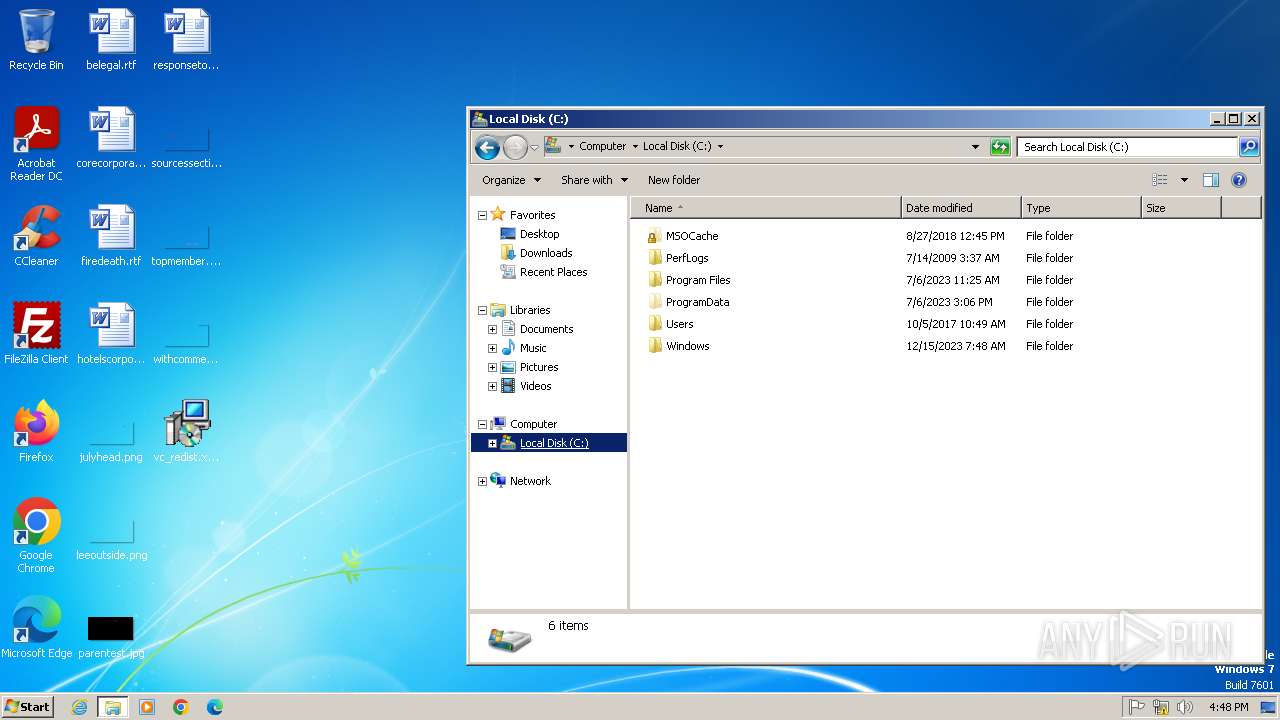Screen dimensions: 1280x720
Task: Collapse the Libraries tree group
Action: (482, 310)
